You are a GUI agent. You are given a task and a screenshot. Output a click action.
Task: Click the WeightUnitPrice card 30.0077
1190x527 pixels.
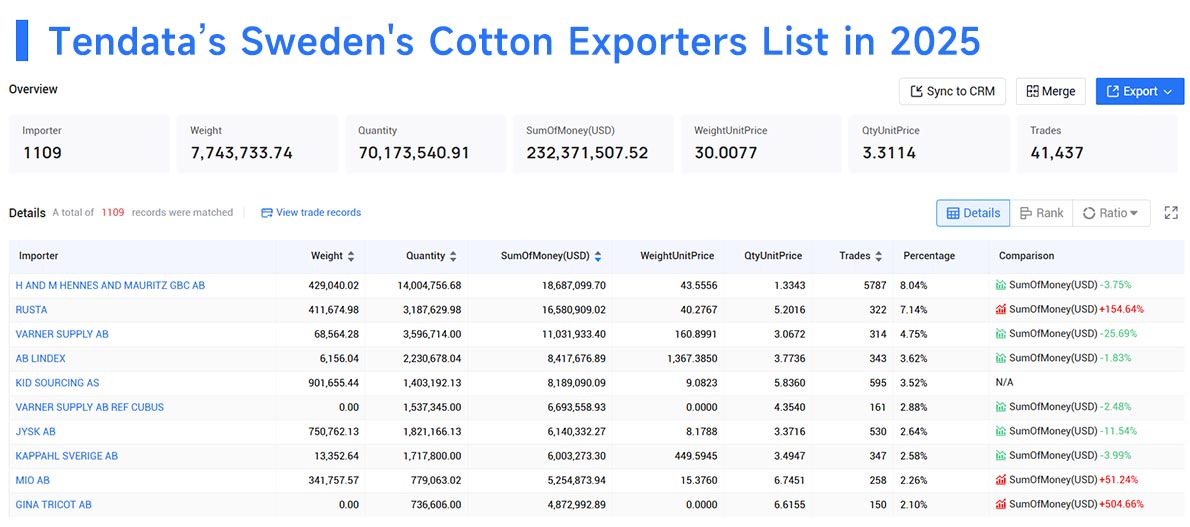coord(761,144)
